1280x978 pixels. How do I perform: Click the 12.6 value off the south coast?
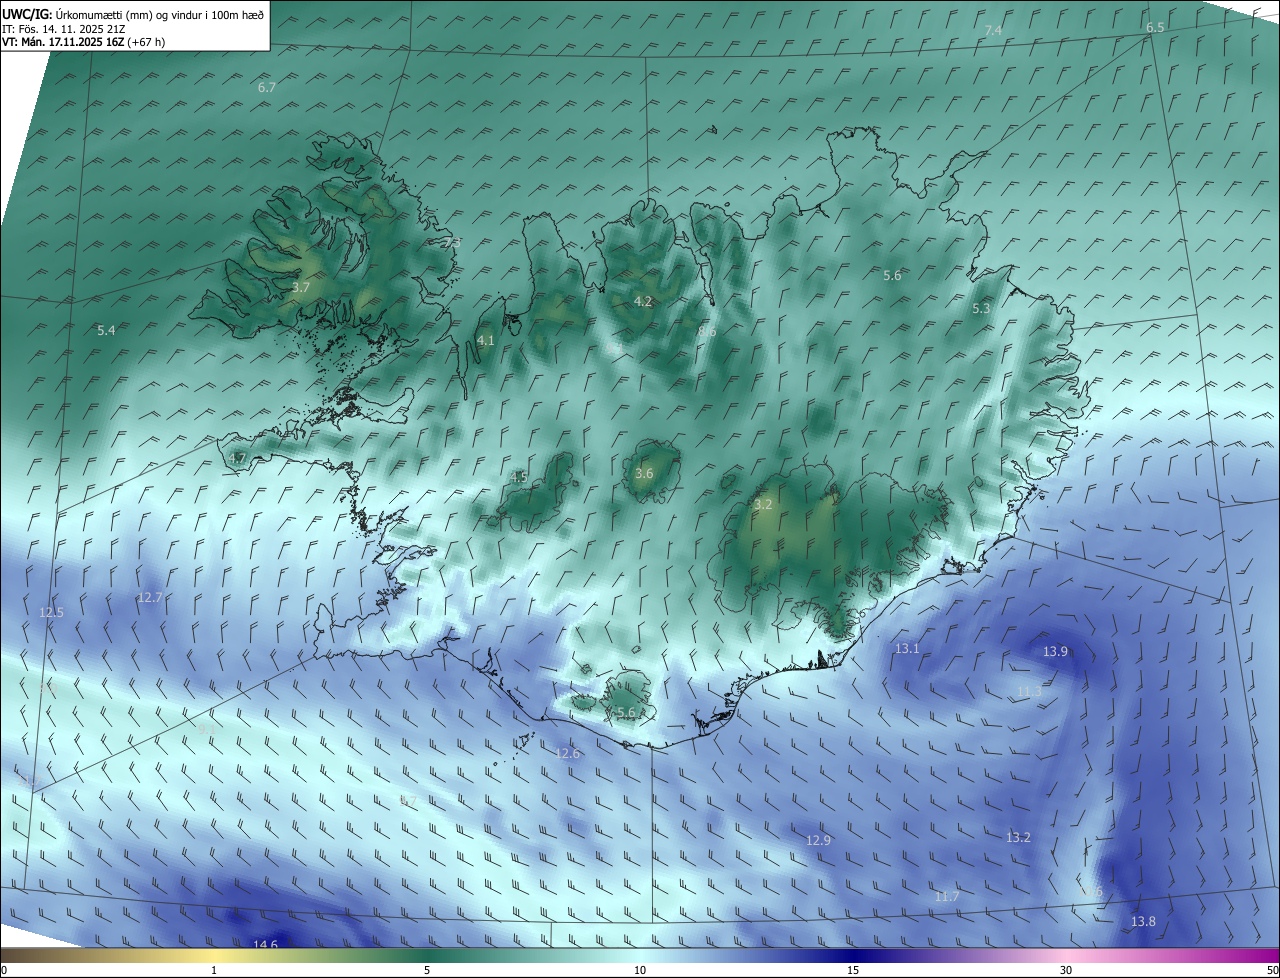(x=568, y=753)
